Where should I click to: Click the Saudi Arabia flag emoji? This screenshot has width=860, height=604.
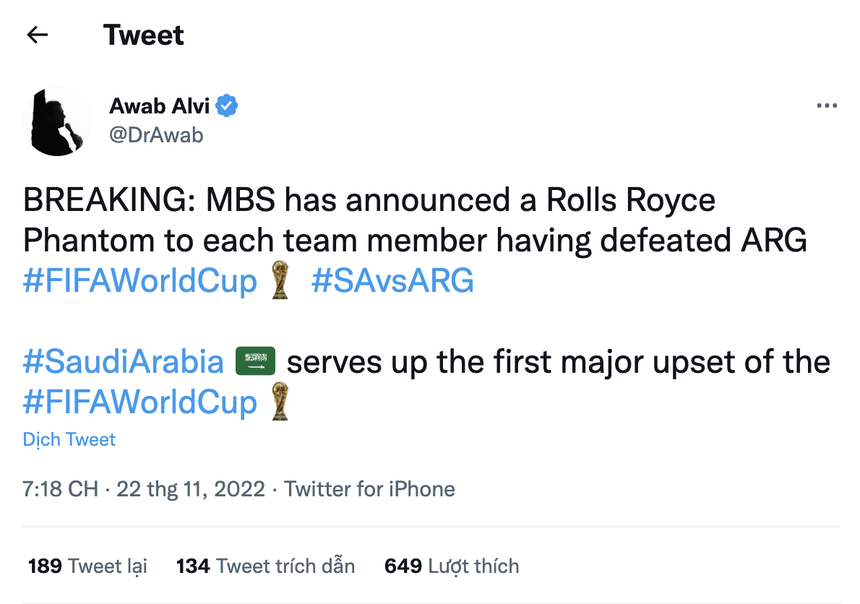click(255, 361)
